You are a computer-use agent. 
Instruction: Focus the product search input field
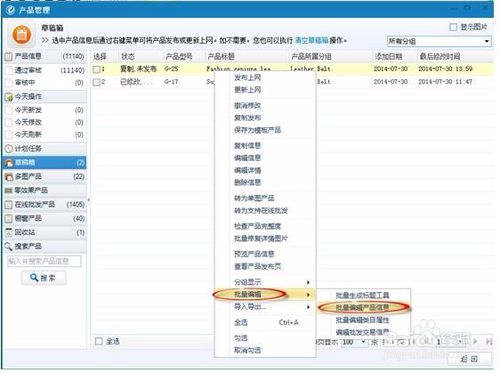coord(44,261)
